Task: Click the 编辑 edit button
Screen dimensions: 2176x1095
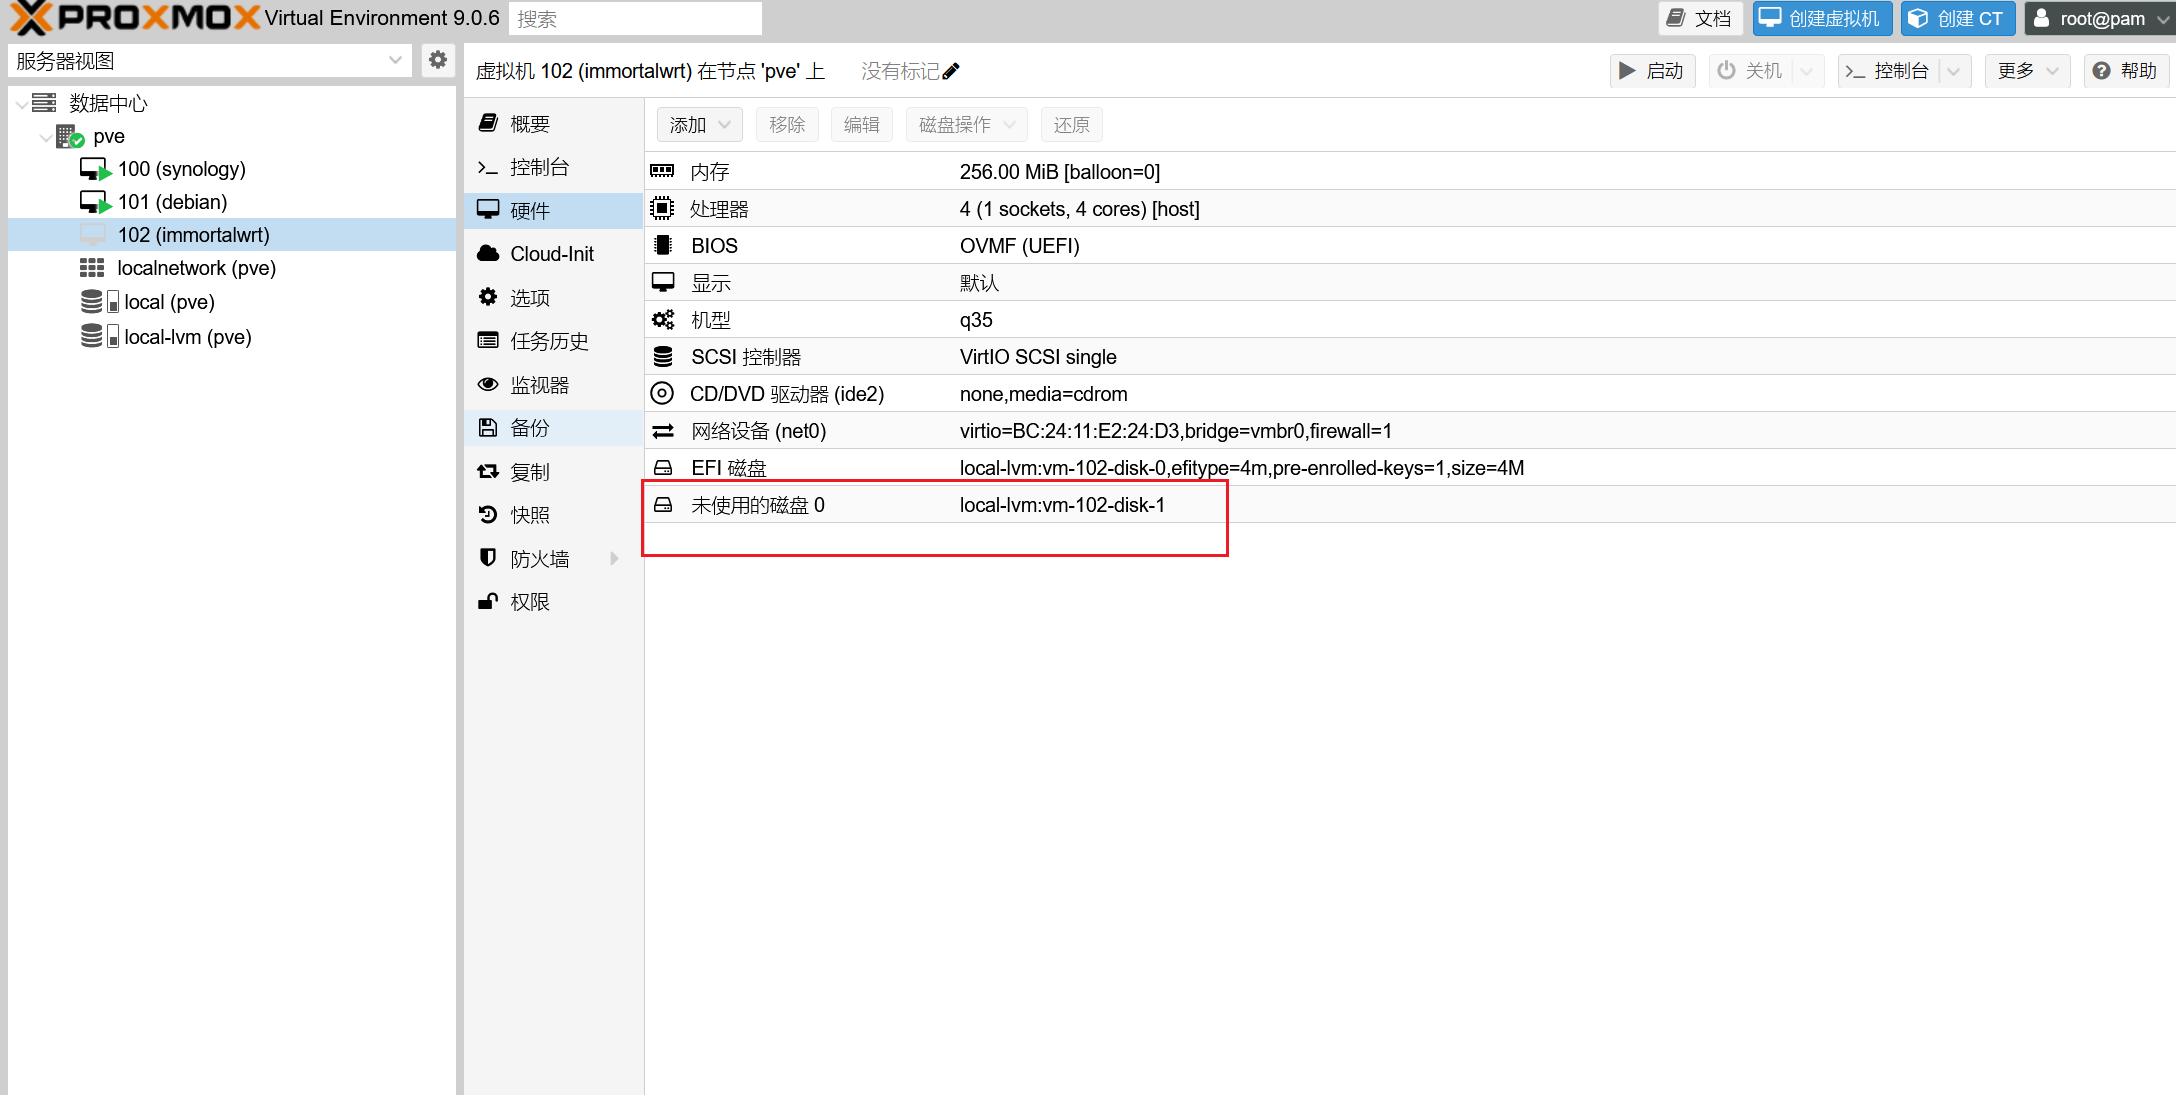Action: click(861, 125)
